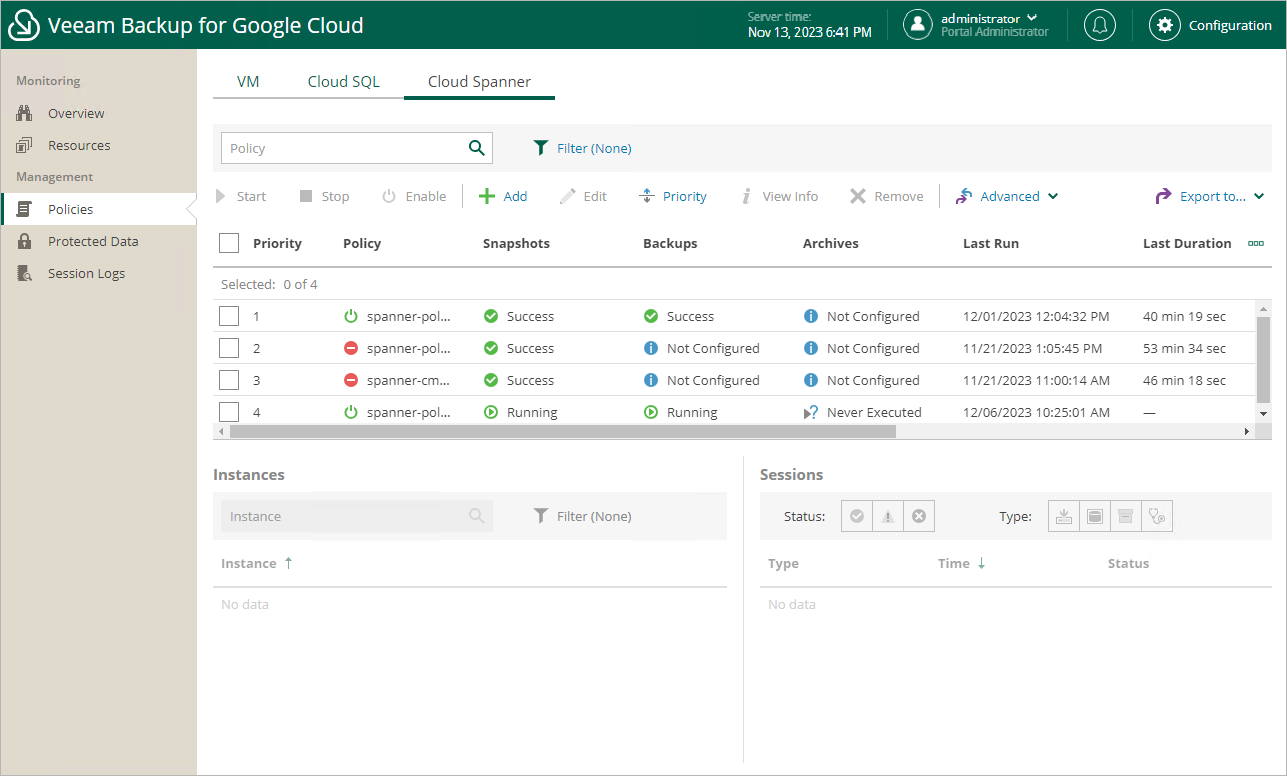This screenshot has height=776, width=1287.
Task: Click the notifications bell icon
Action: [x=1100, y=25]
